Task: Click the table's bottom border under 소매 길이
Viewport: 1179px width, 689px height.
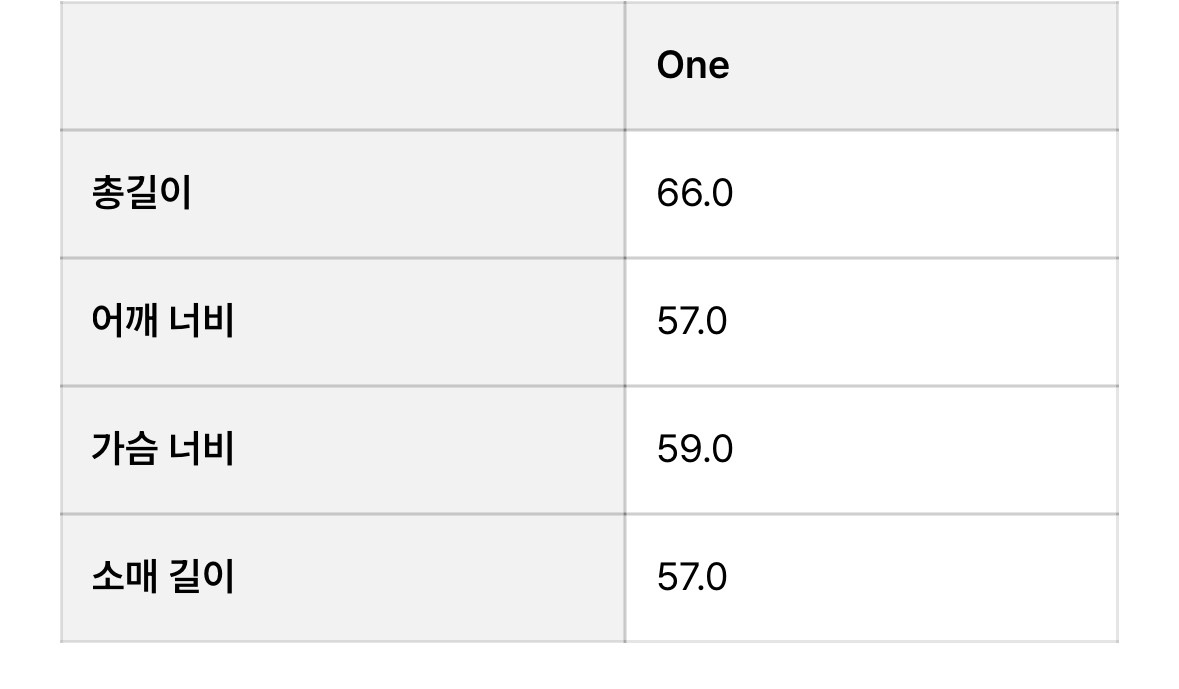Action: coord(342,641)
